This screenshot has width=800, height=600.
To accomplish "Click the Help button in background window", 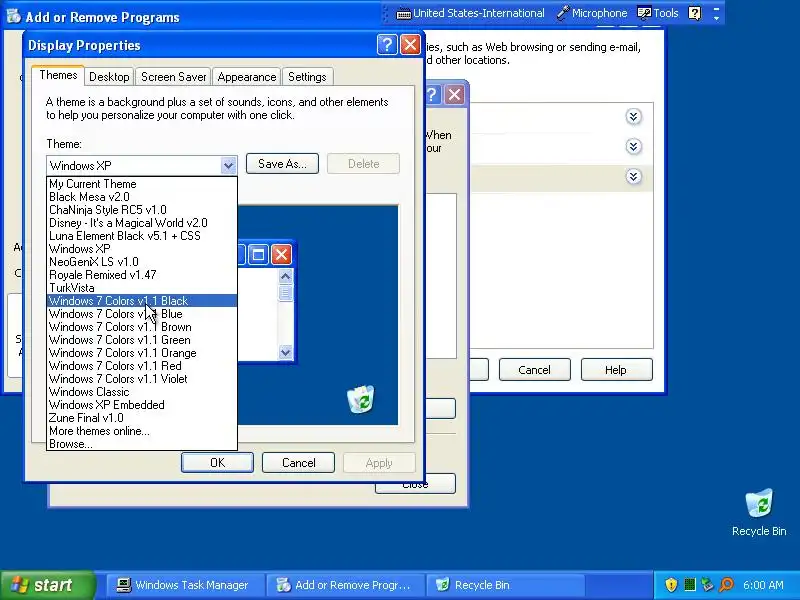I will point(616,370).
